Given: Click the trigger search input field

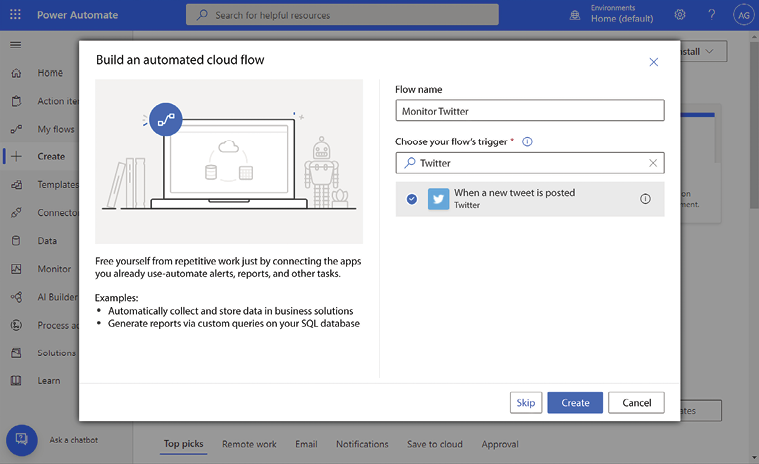Looking at the screenshot, I should click(x=530, y=163).
